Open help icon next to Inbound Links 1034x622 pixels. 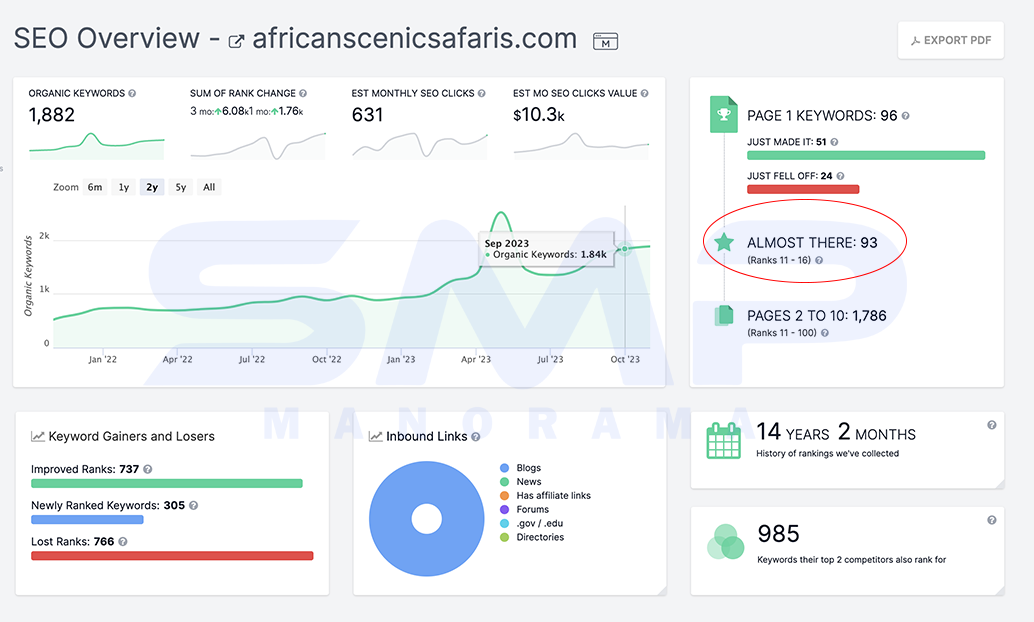click(475, 437)
